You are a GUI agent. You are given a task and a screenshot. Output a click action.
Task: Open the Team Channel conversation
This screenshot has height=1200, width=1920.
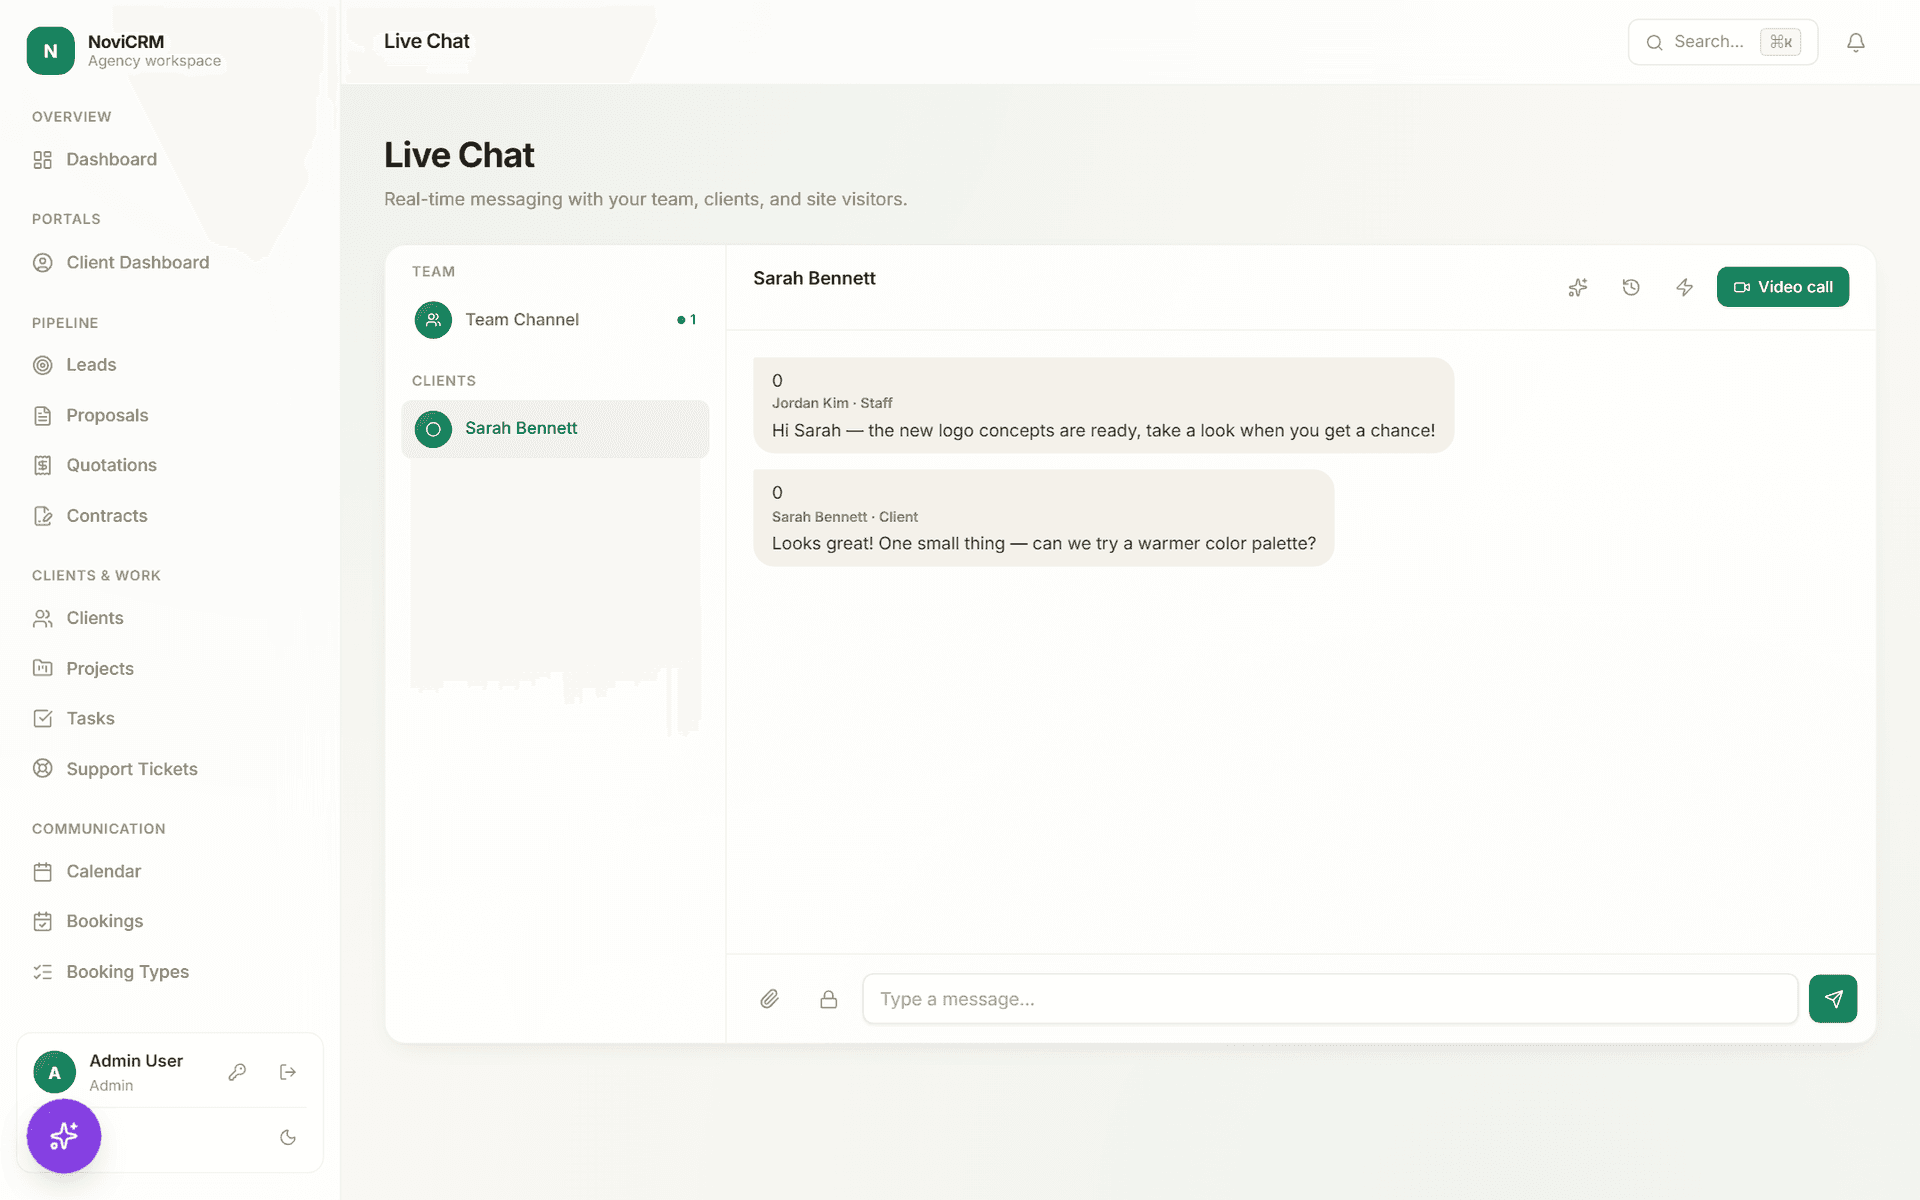coord(555,320)
